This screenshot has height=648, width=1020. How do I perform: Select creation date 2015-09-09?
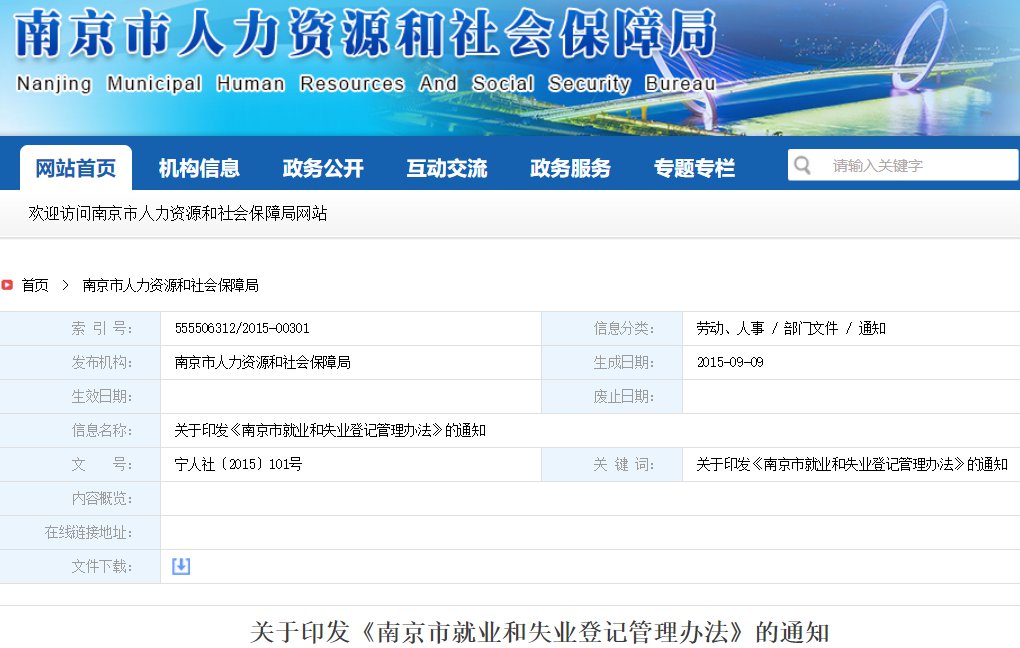coord(730,362)
